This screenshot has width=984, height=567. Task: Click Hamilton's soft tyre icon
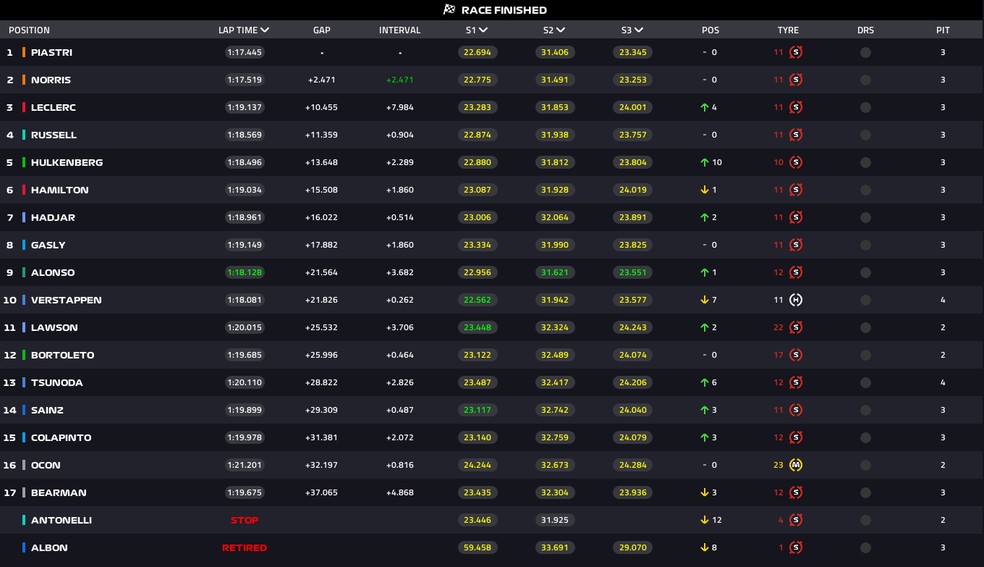tap(796, 190)
